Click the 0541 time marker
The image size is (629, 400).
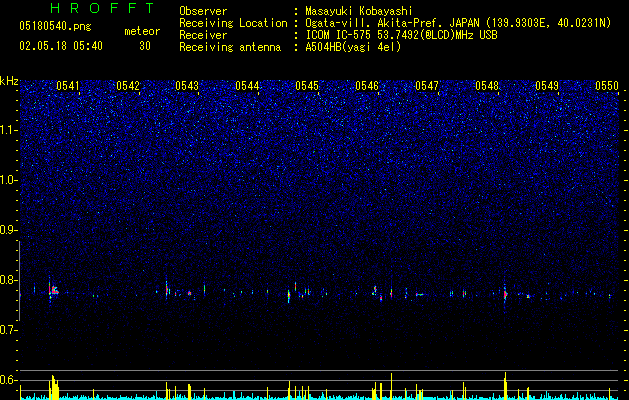coord(67,86)
